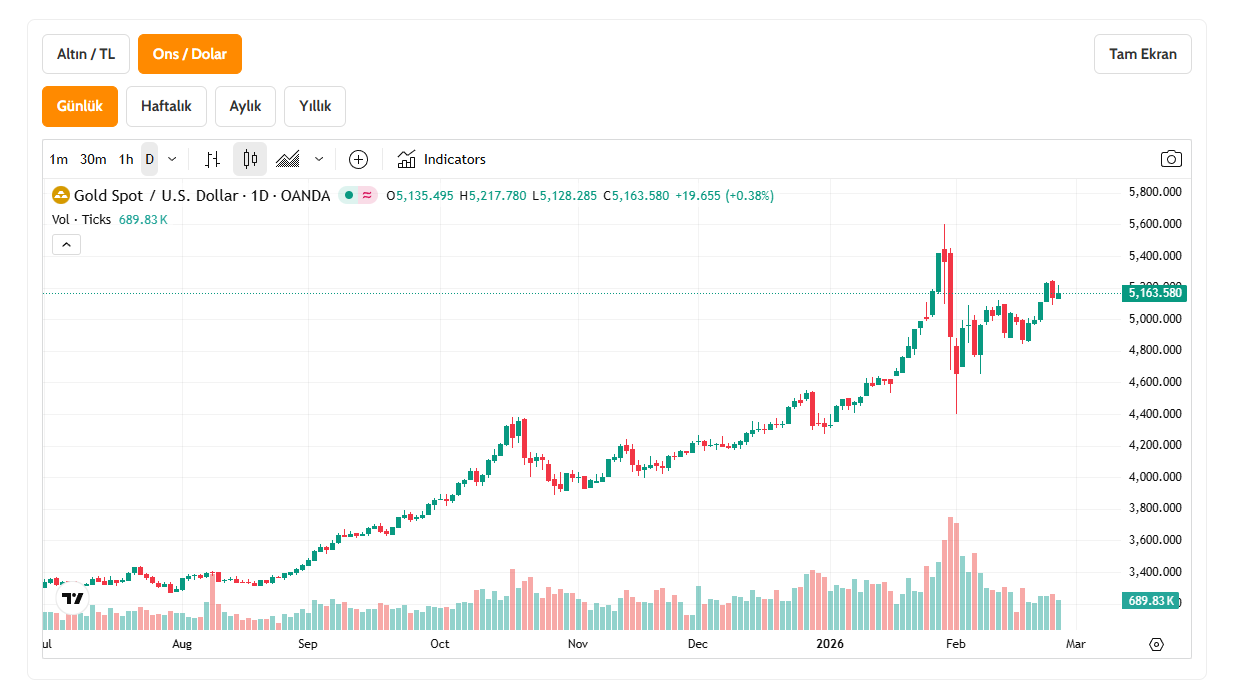Screen dimensions: 1238x694
Task: Click the TradingView logo on chart
Action: pyautogui.click(x=72, y=598)
